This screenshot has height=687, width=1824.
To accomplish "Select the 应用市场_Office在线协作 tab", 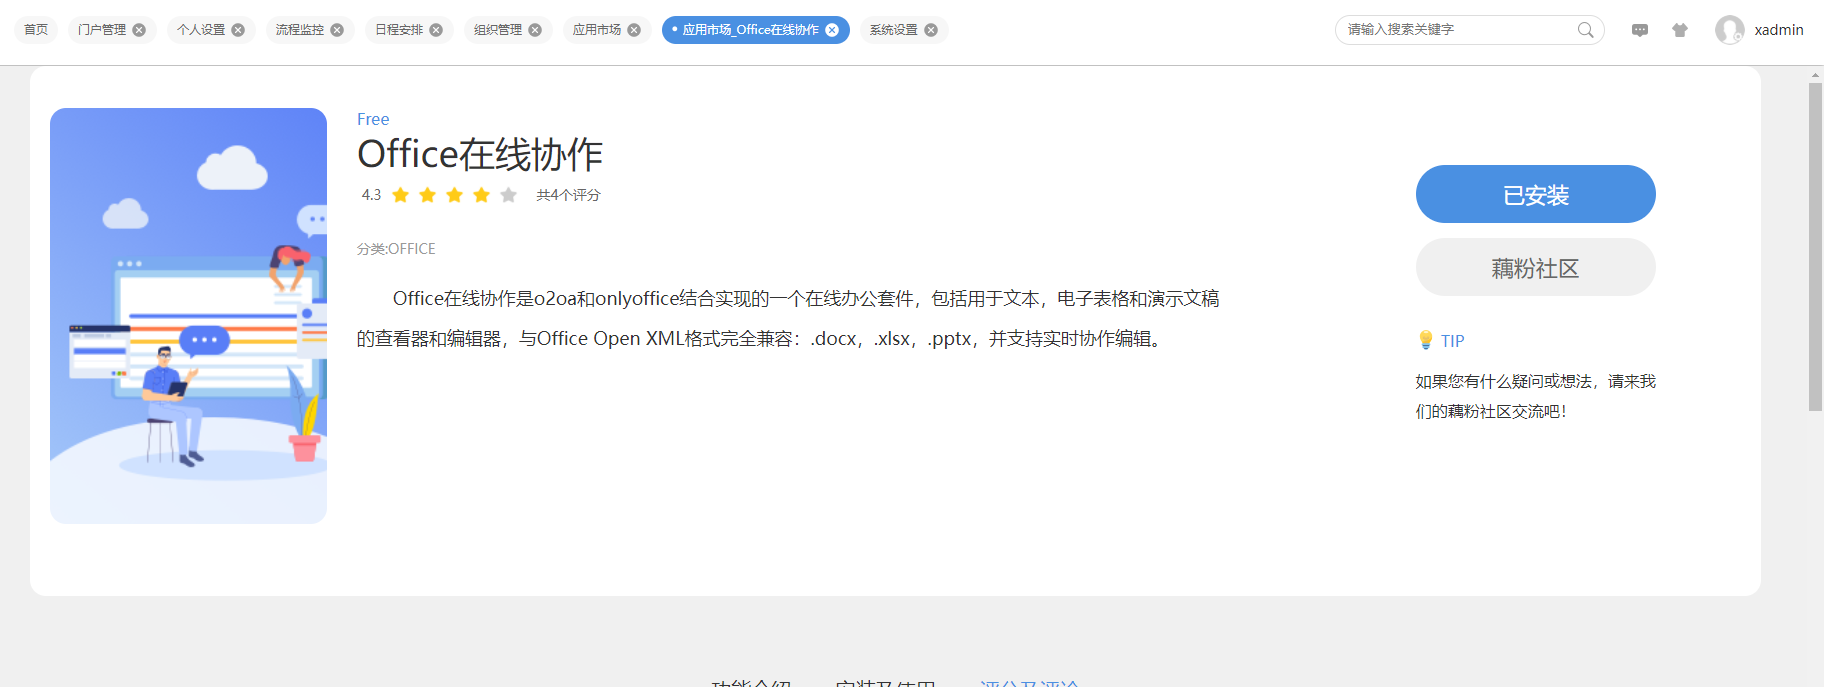I will (750, 30).
